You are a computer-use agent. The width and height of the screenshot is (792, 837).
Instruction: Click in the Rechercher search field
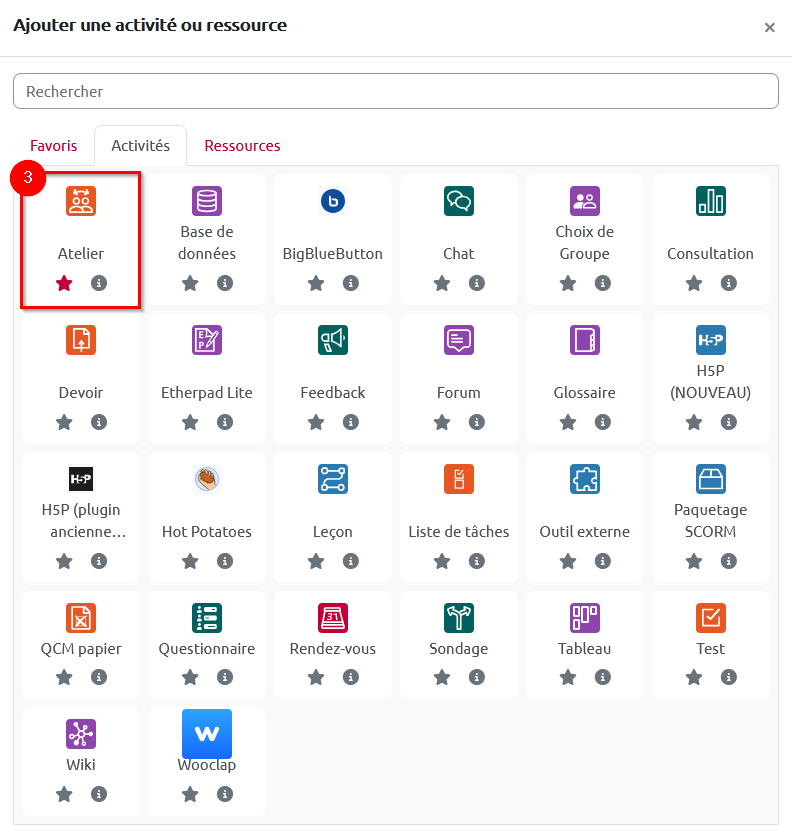(x=396, y=91)
